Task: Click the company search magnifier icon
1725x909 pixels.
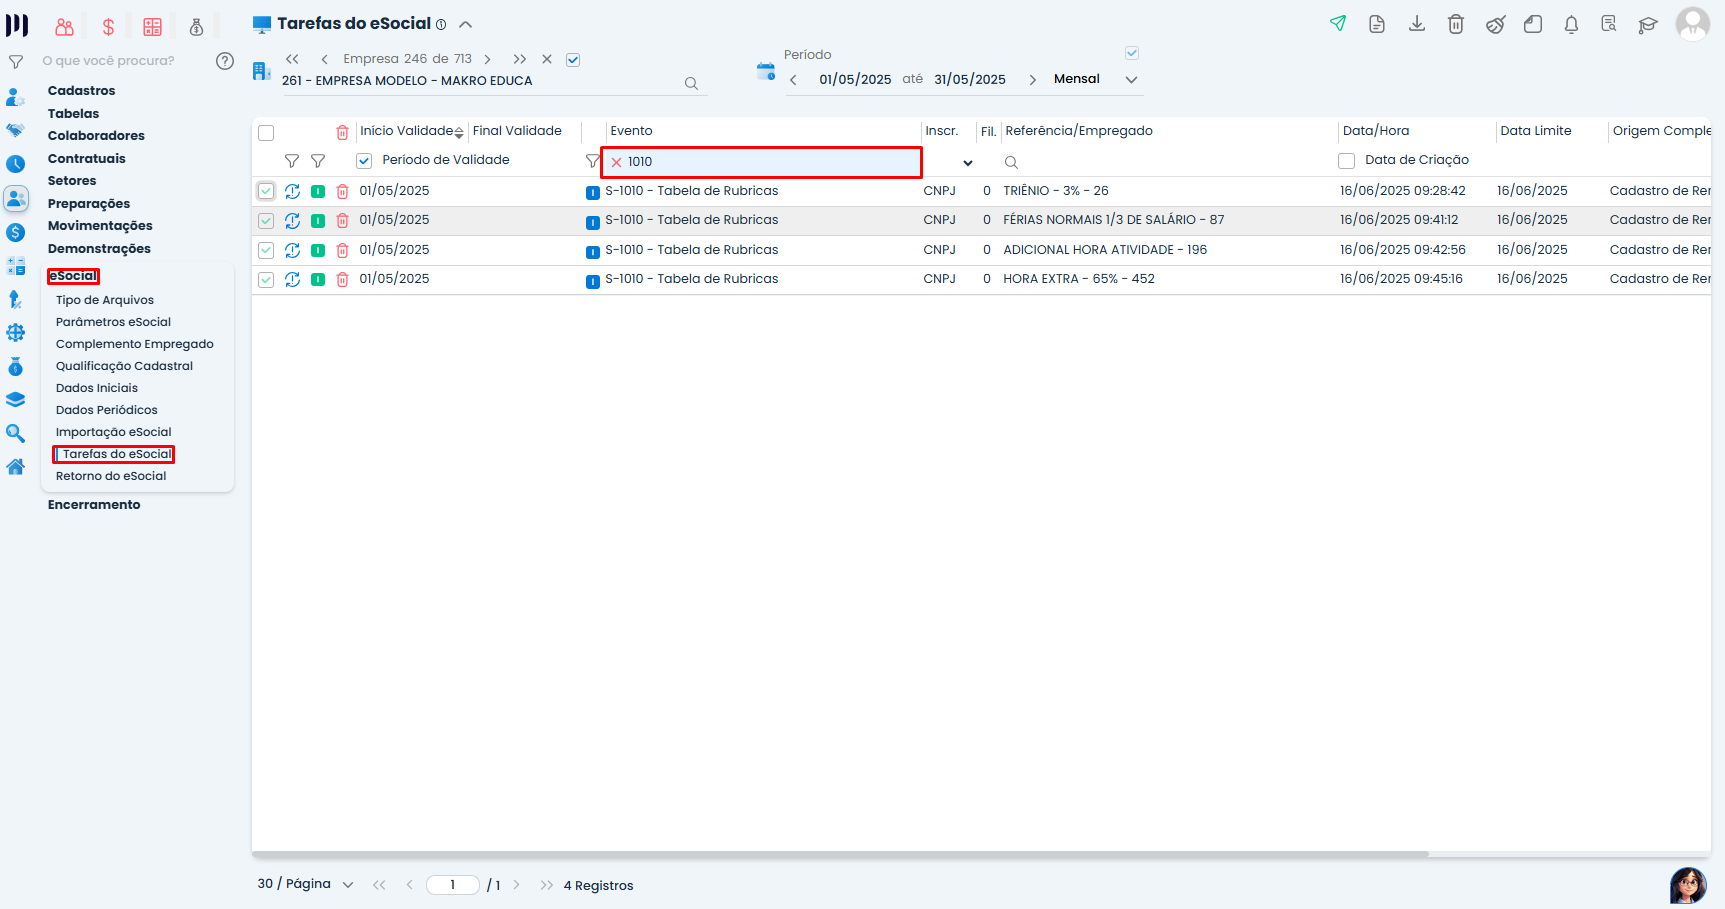Action: (691, 84)
